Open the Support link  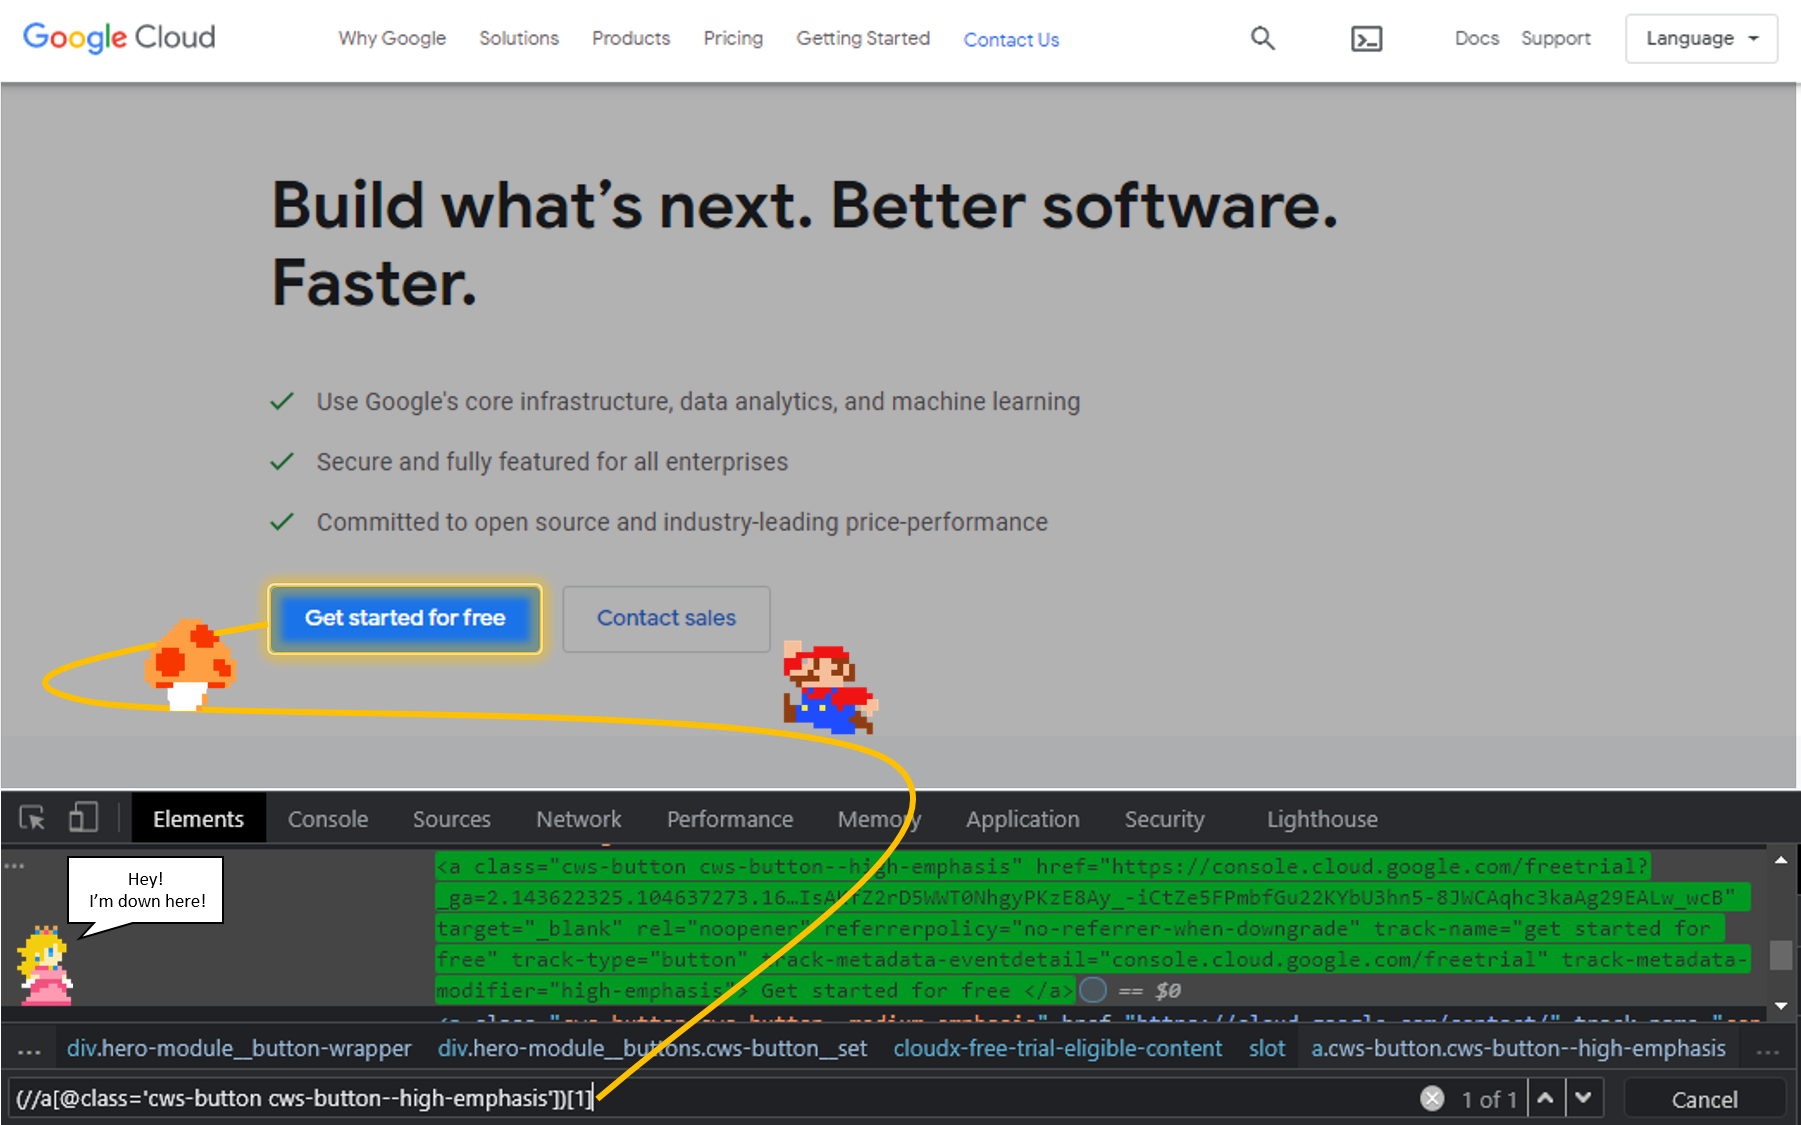tap(1556, 38)
